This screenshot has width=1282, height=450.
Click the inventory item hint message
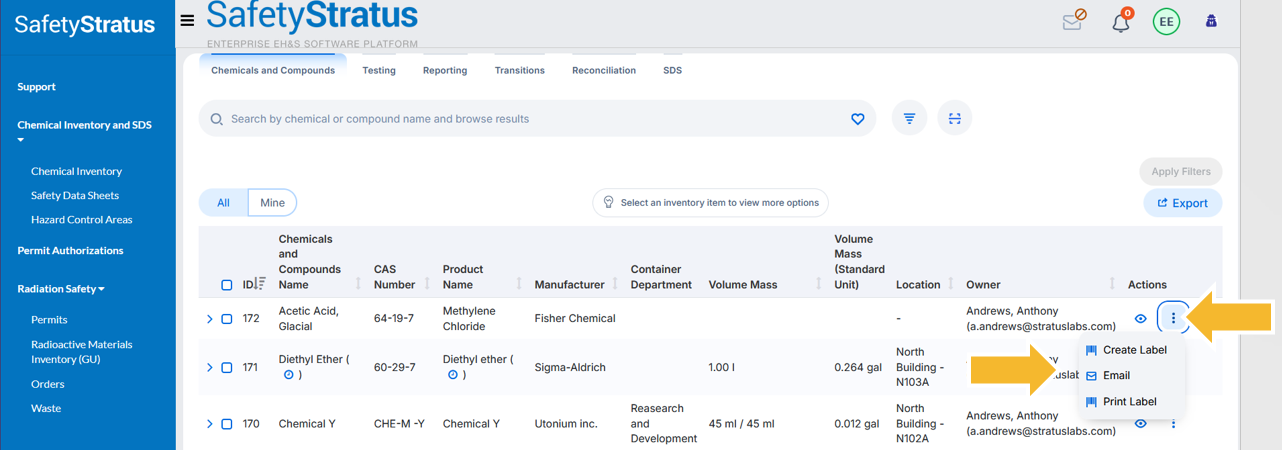710,202
